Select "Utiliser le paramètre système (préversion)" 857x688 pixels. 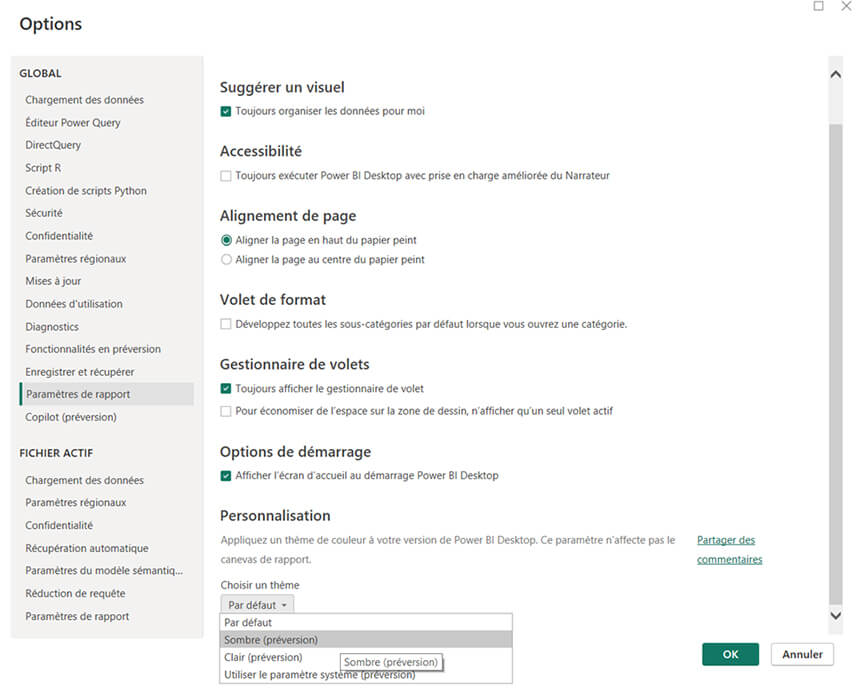[x=320, y=674]
